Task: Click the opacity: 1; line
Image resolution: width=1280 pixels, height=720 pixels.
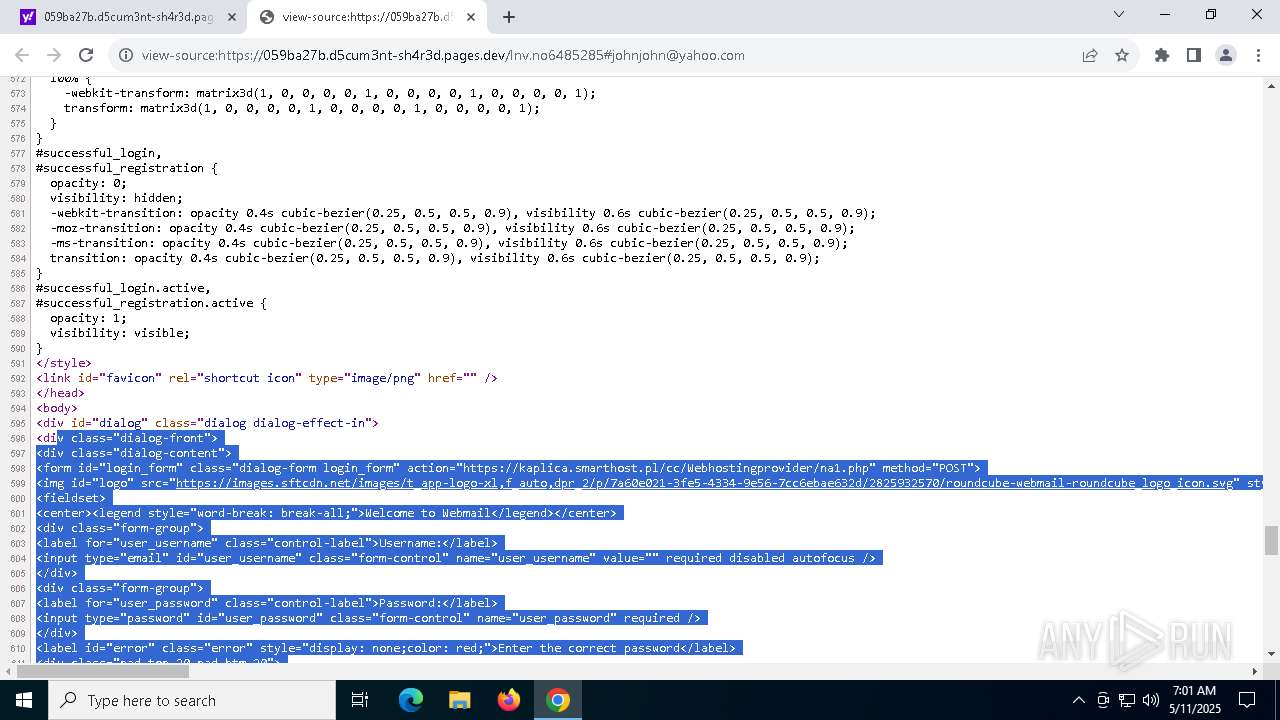Action: [x=89, y=318]
